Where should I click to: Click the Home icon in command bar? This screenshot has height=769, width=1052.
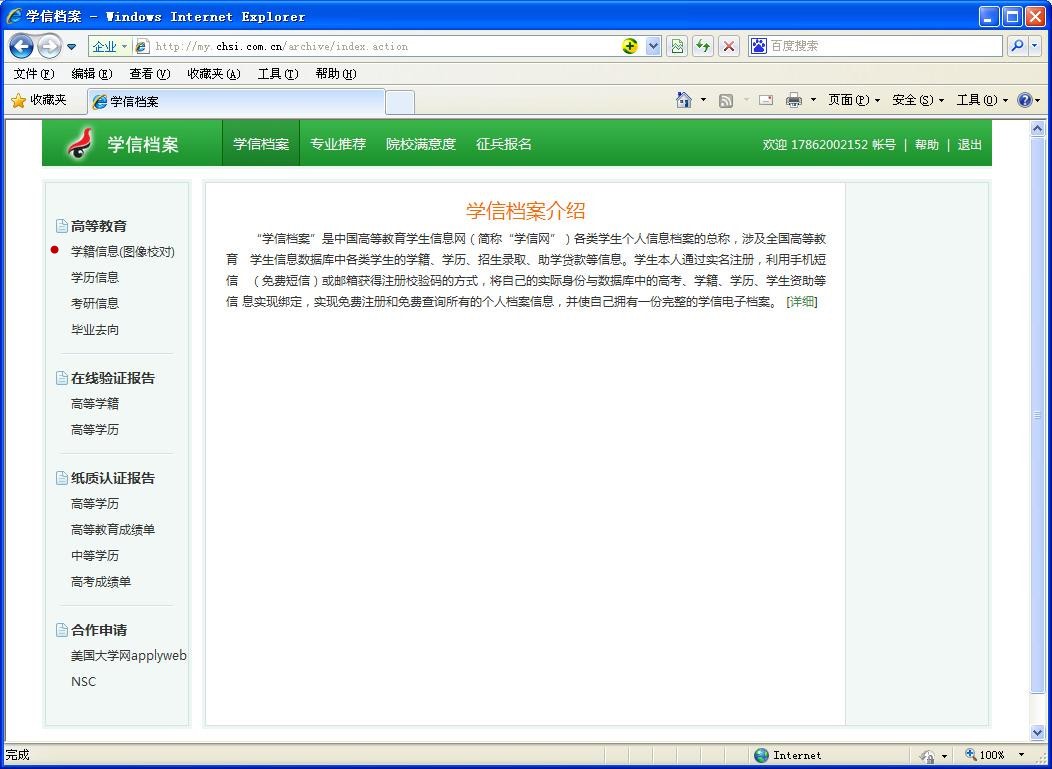pyautogui.click(x=684, y=100)
